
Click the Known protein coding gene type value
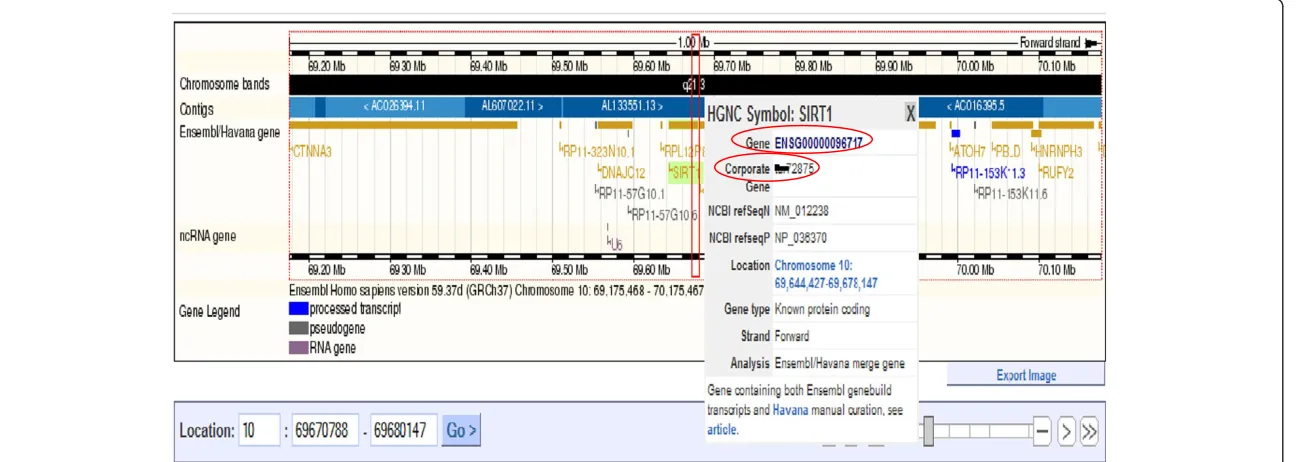822,310
